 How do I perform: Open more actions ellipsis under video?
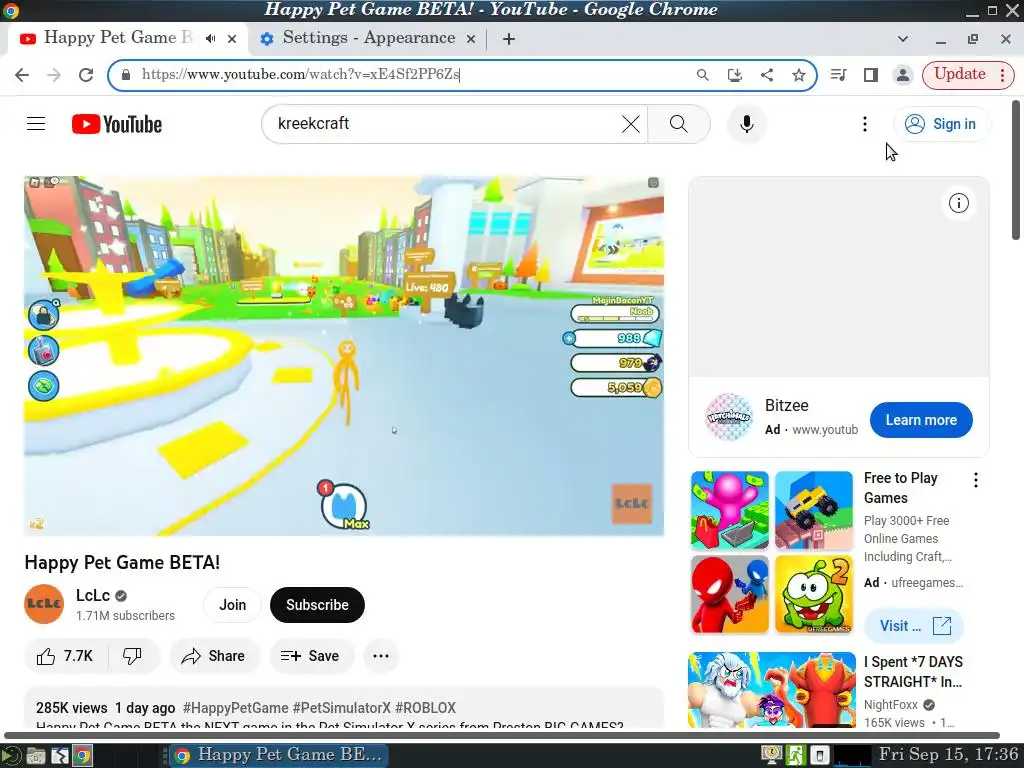tap(381, 656)
